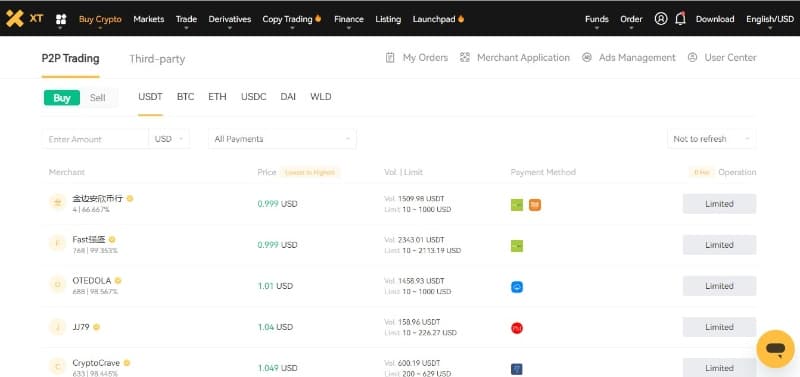Open the chat support bubble
The image size is (800, 377).
coord(775,349)
